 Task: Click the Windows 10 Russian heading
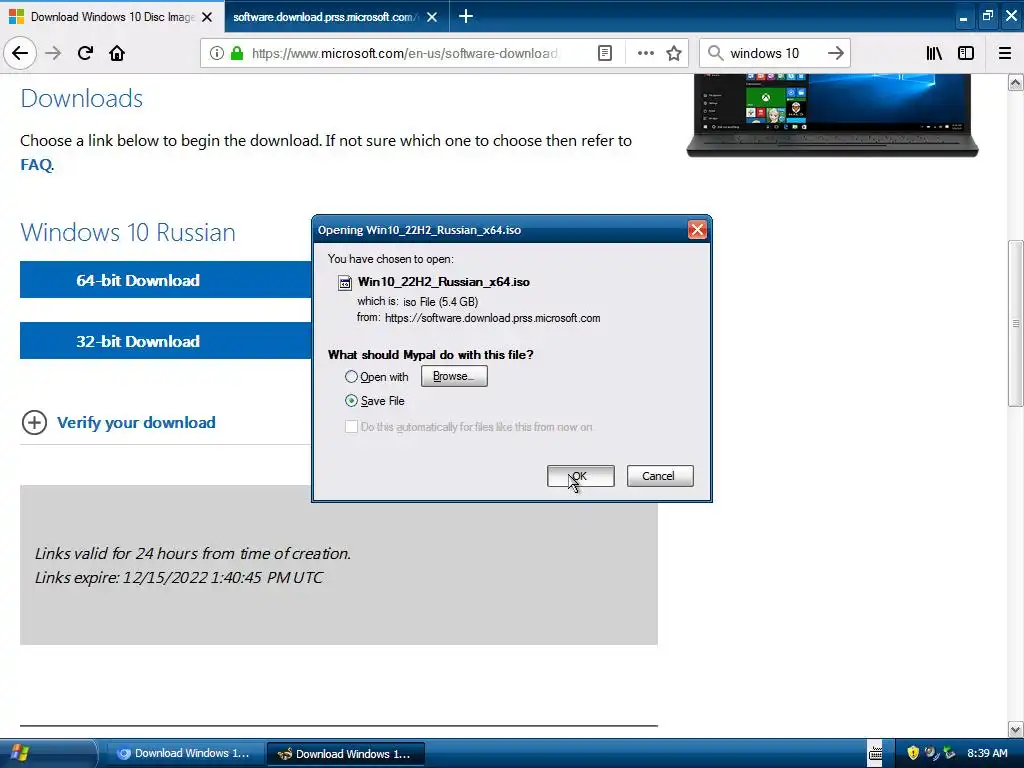click(128, 232)
